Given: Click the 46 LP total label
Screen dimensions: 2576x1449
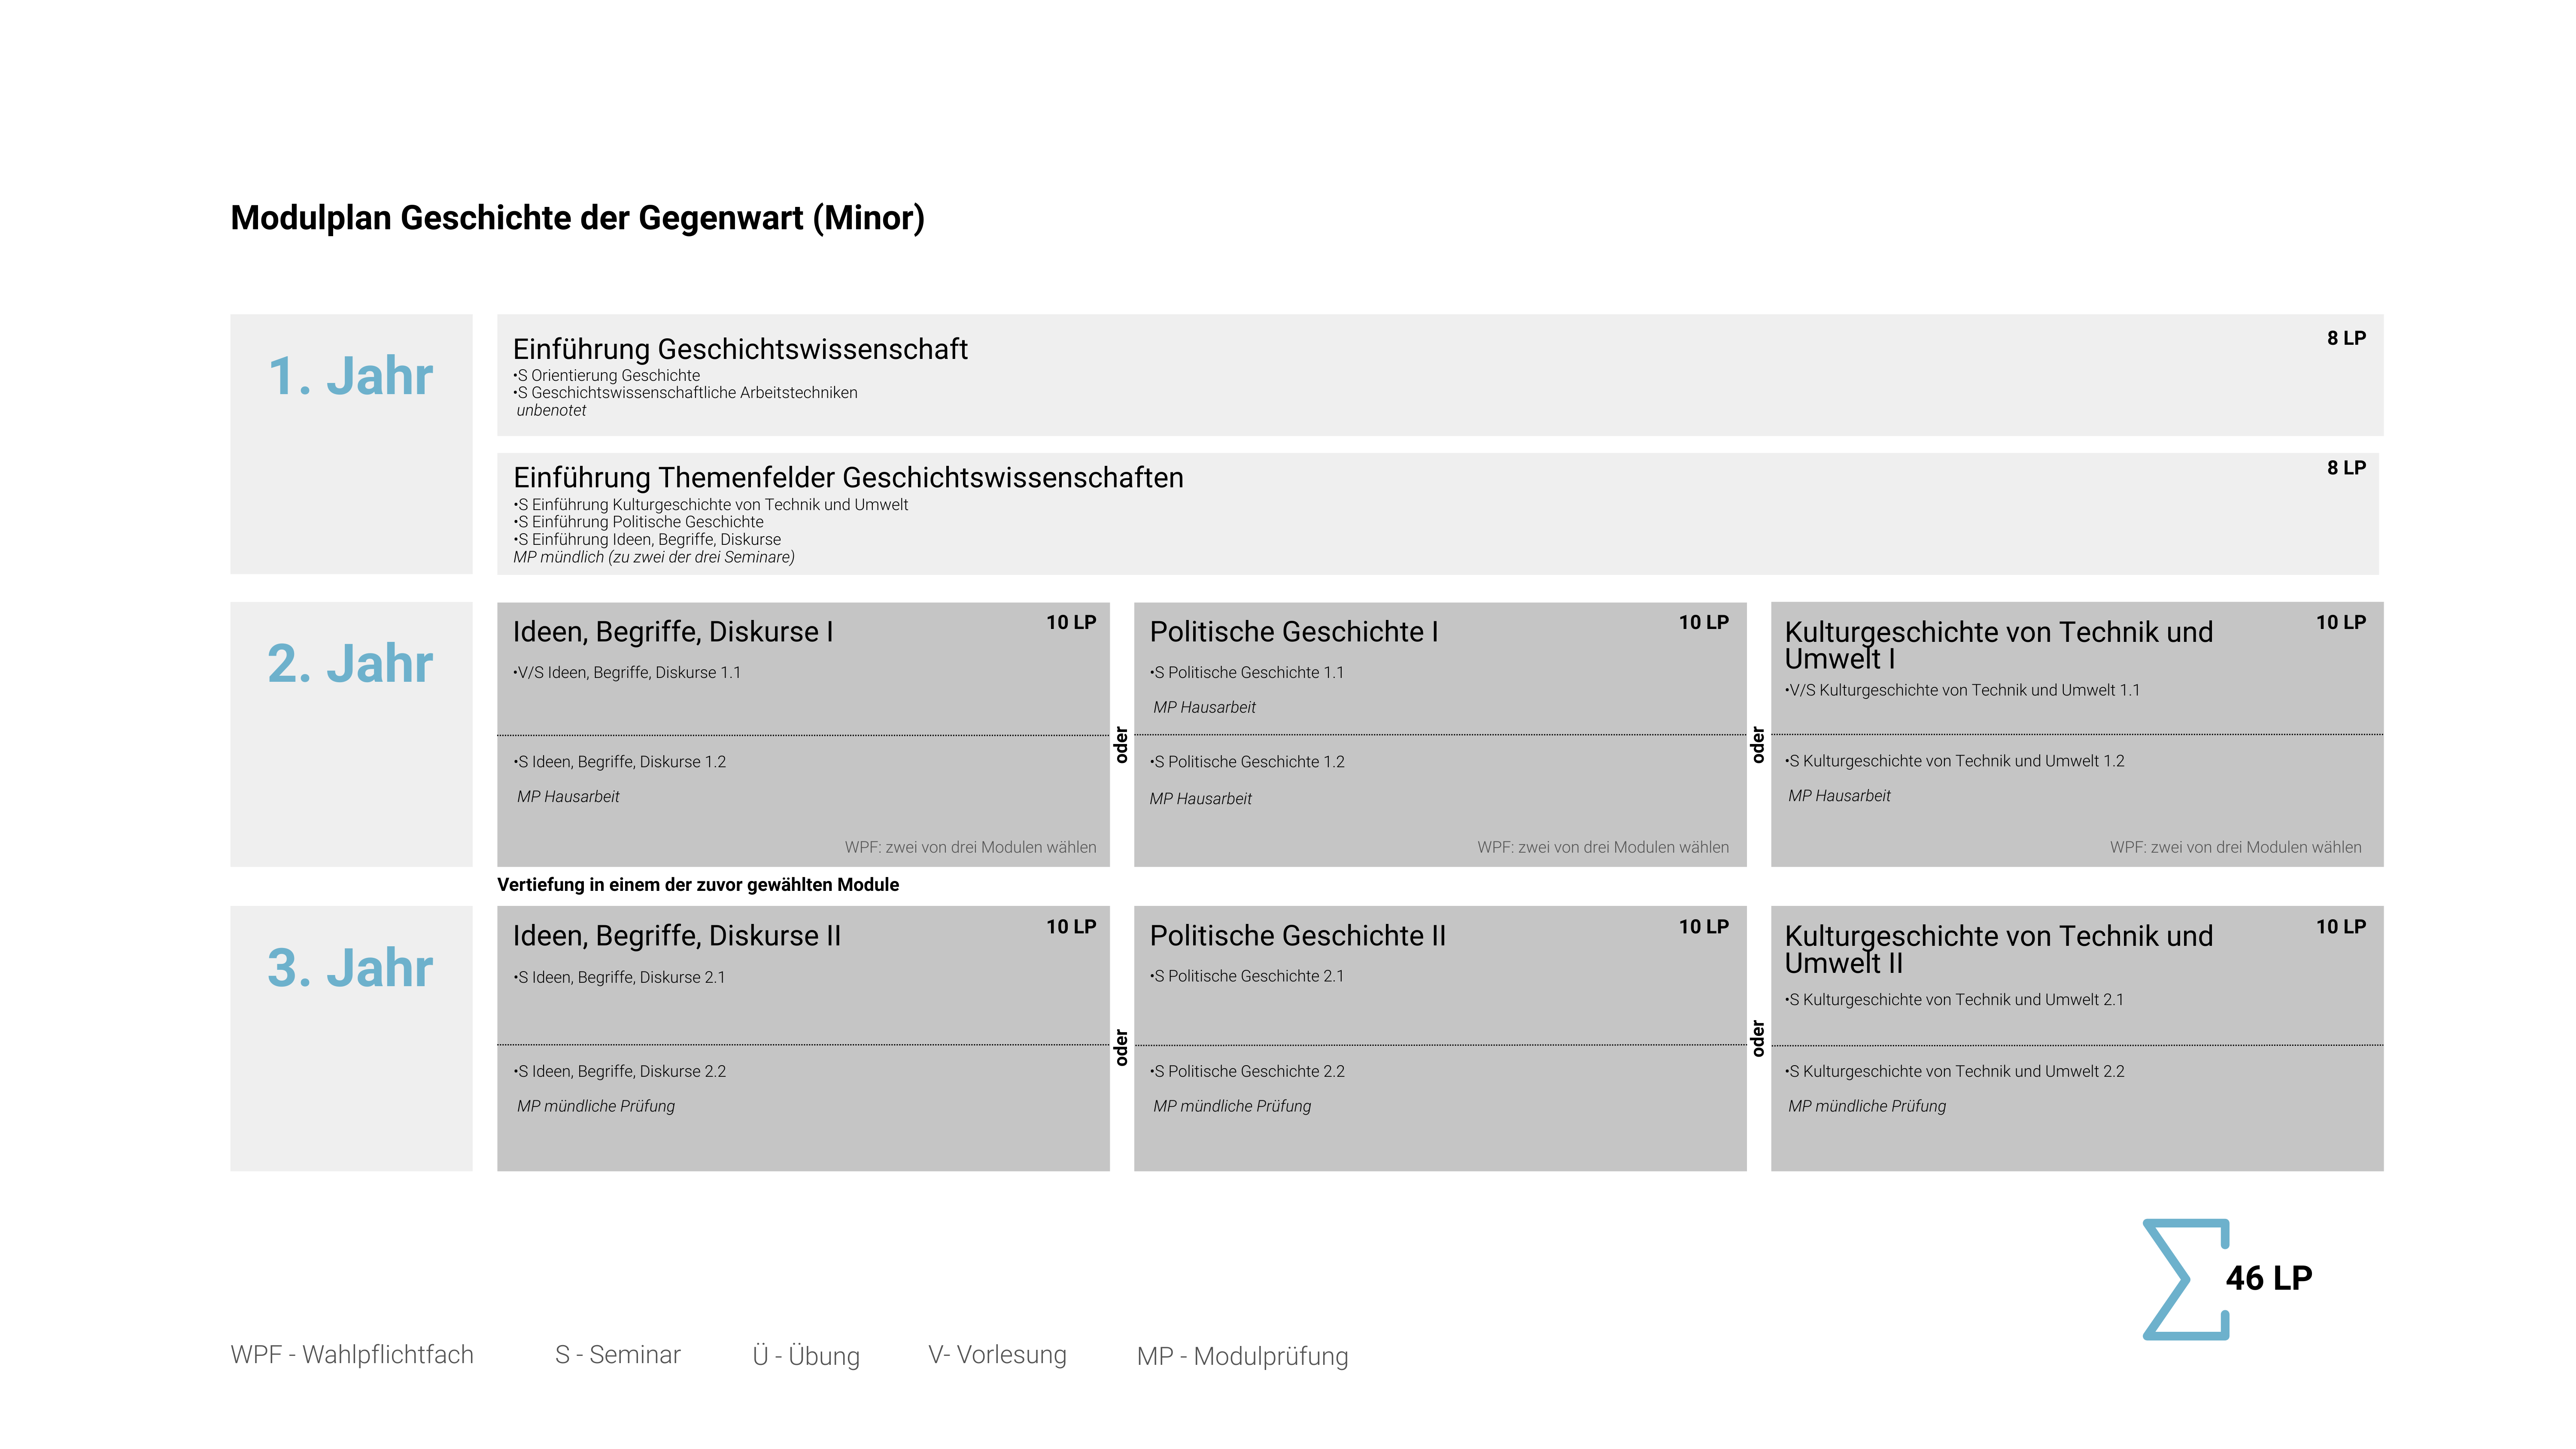Looking at the screenshot, I should [x=2269, y=1278].
